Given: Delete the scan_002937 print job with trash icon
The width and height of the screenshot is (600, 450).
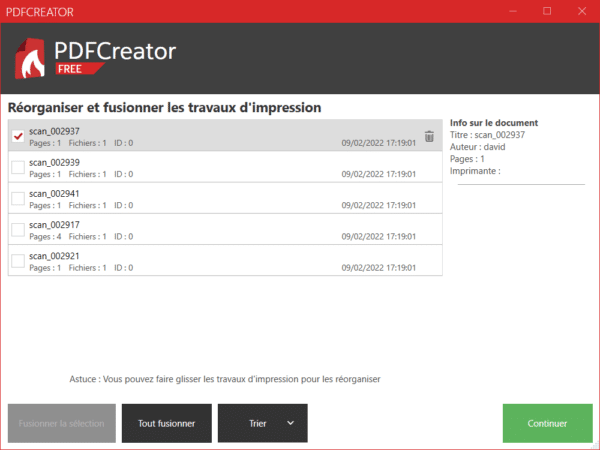Looking at the screenshot, I should point(429,136).
